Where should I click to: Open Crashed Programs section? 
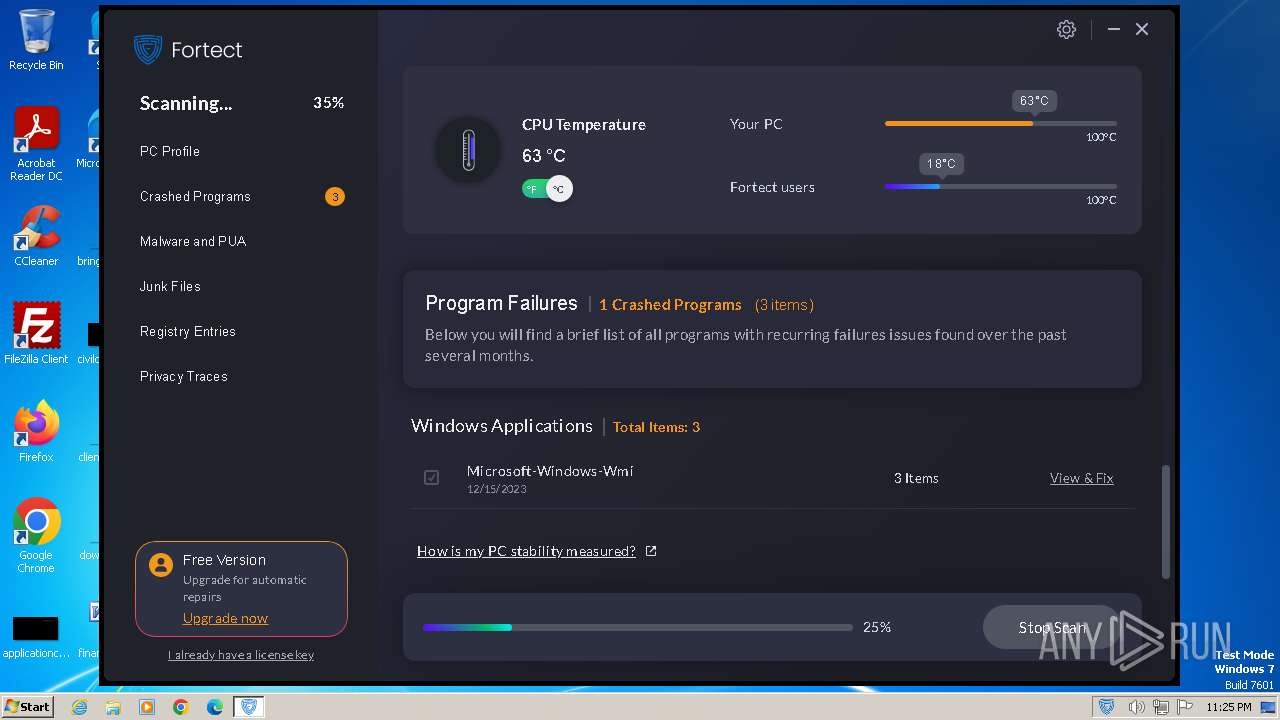[x=195, y=197]
